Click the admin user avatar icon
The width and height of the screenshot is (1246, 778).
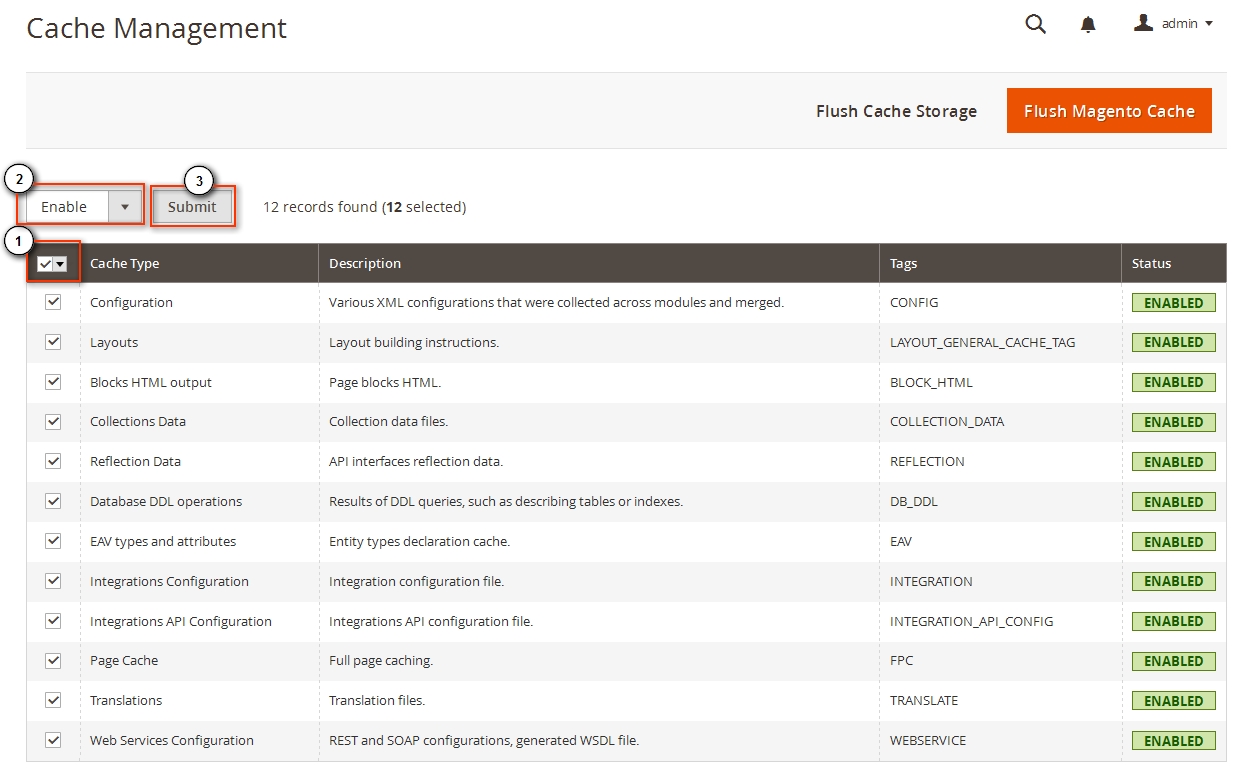tap(1143, 23)
